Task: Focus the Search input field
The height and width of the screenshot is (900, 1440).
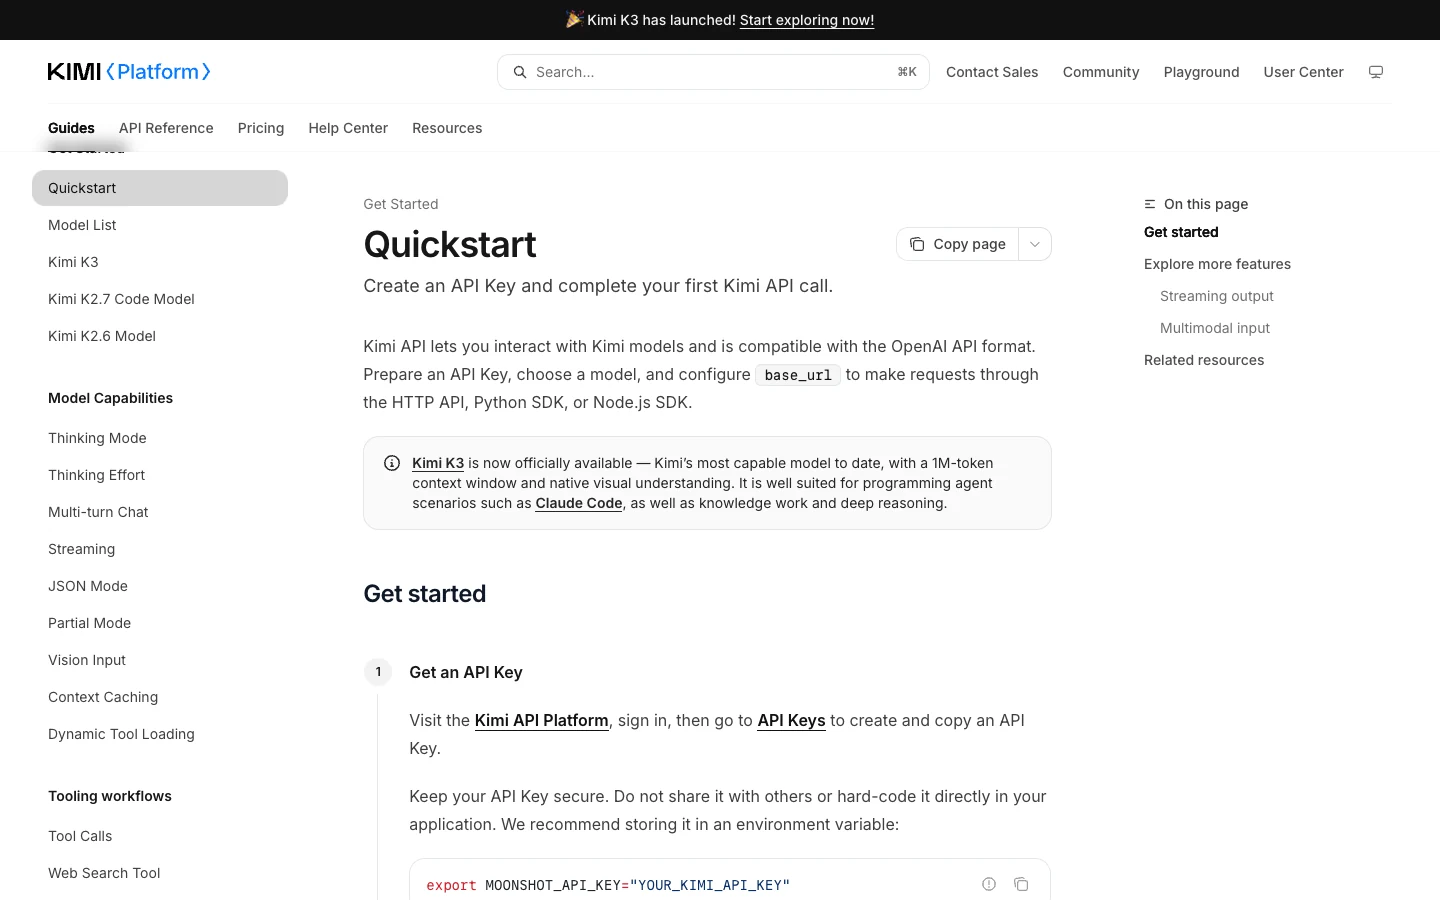Action: 713,72
